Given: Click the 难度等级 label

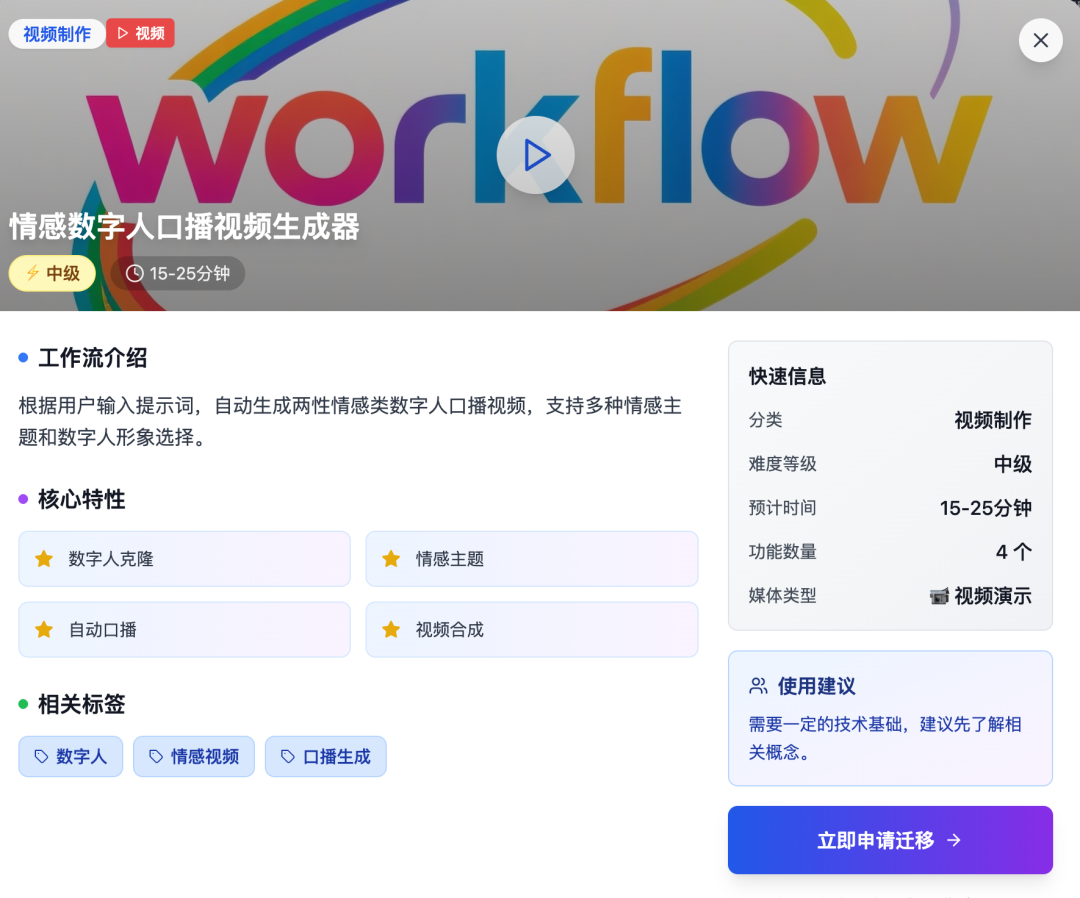Looking at the screenshot, I should click(782, 464).
